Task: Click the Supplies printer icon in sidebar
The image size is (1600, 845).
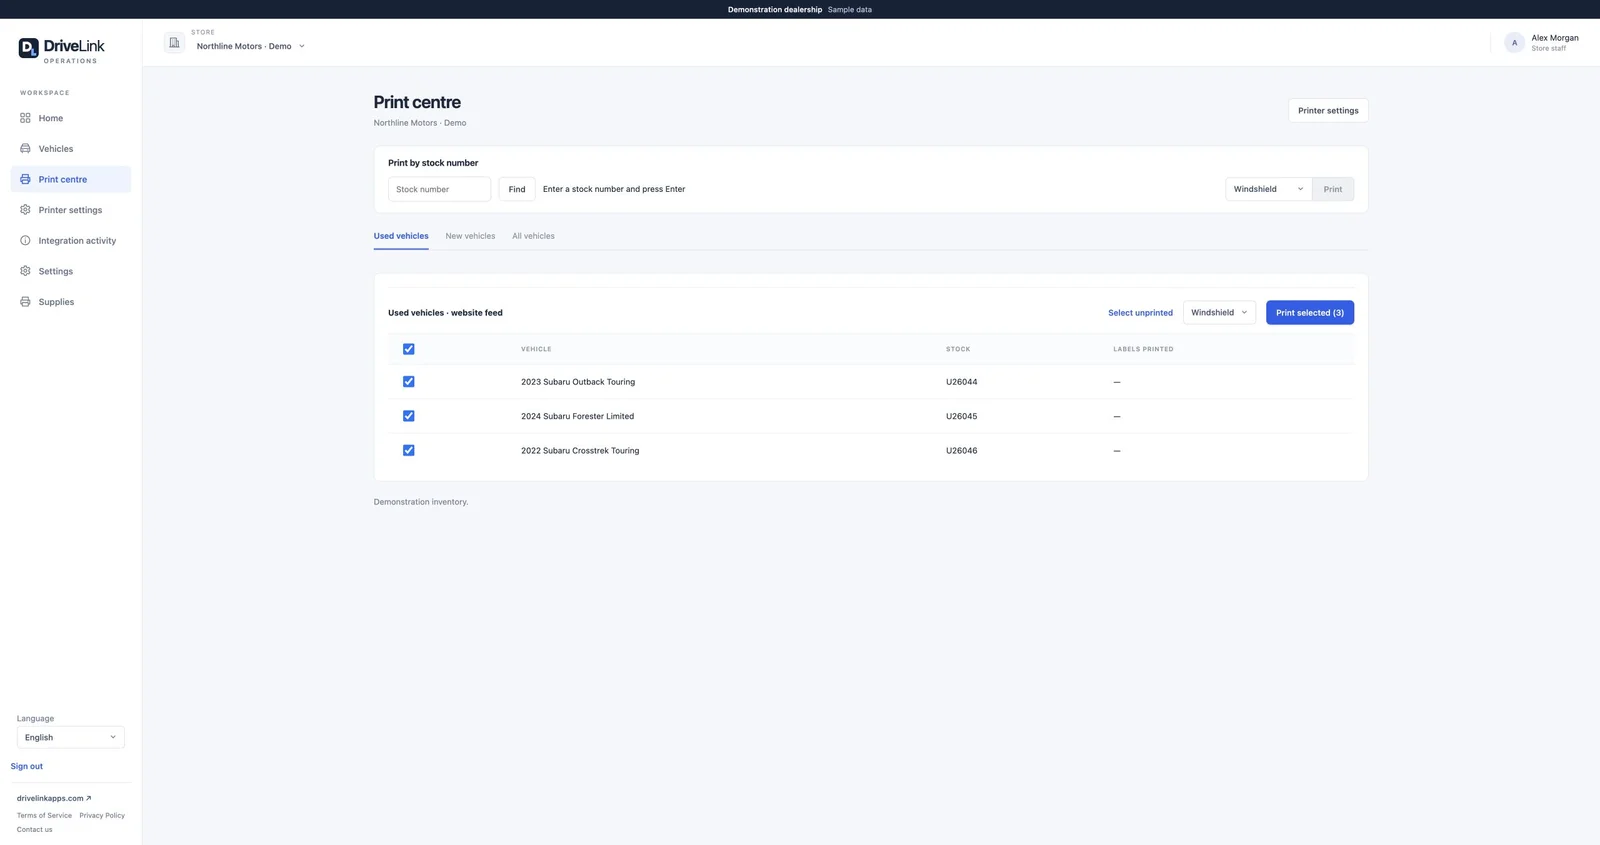Action: pyautogui.click(x=25, y=301)
